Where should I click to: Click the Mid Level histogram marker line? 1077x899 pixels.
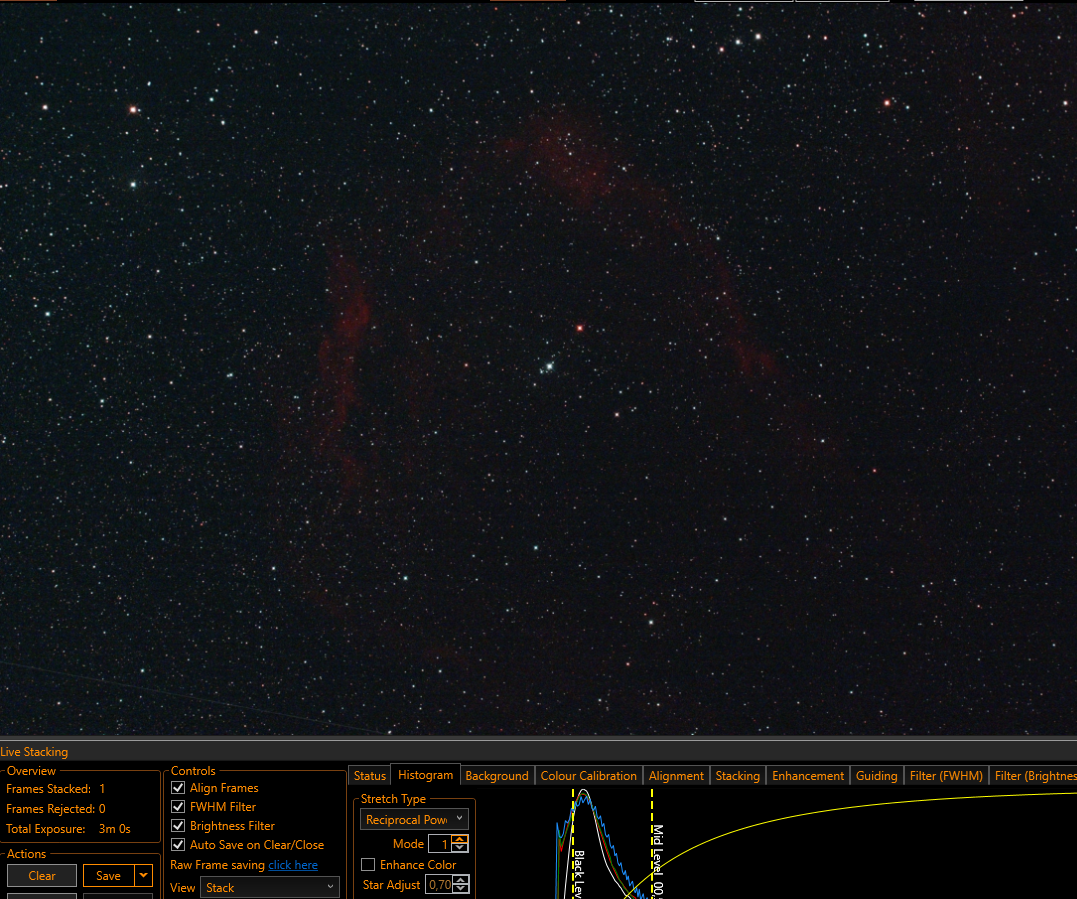click(x=652, y=843)
